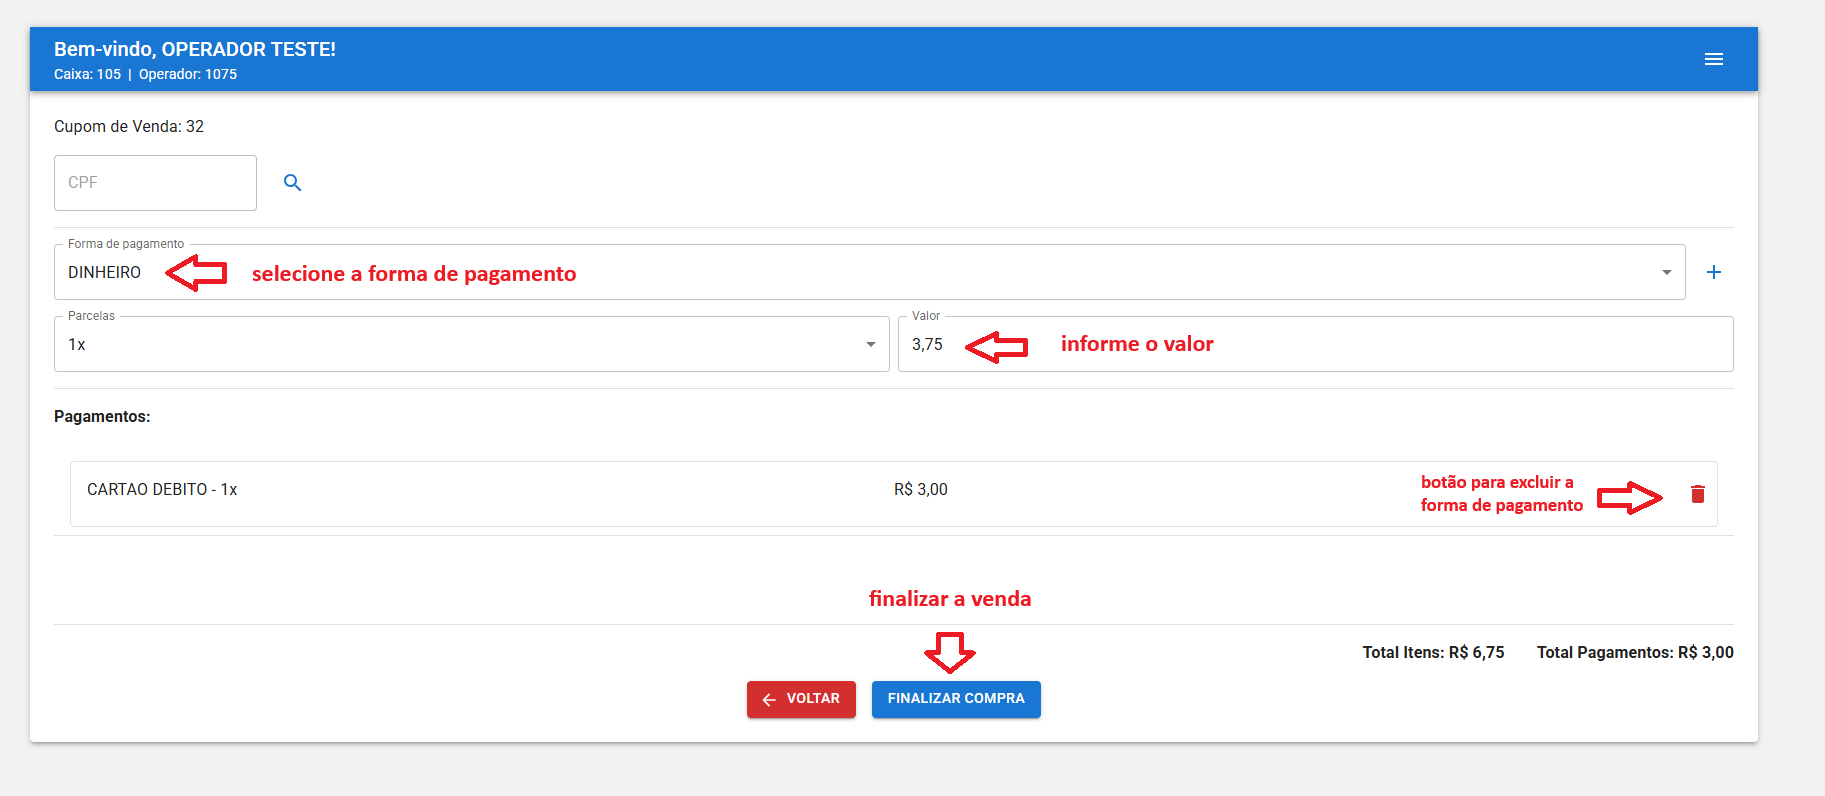Click the 1x installments value
The width and height of the screenshot is (1825, 796).
[77, 345]
